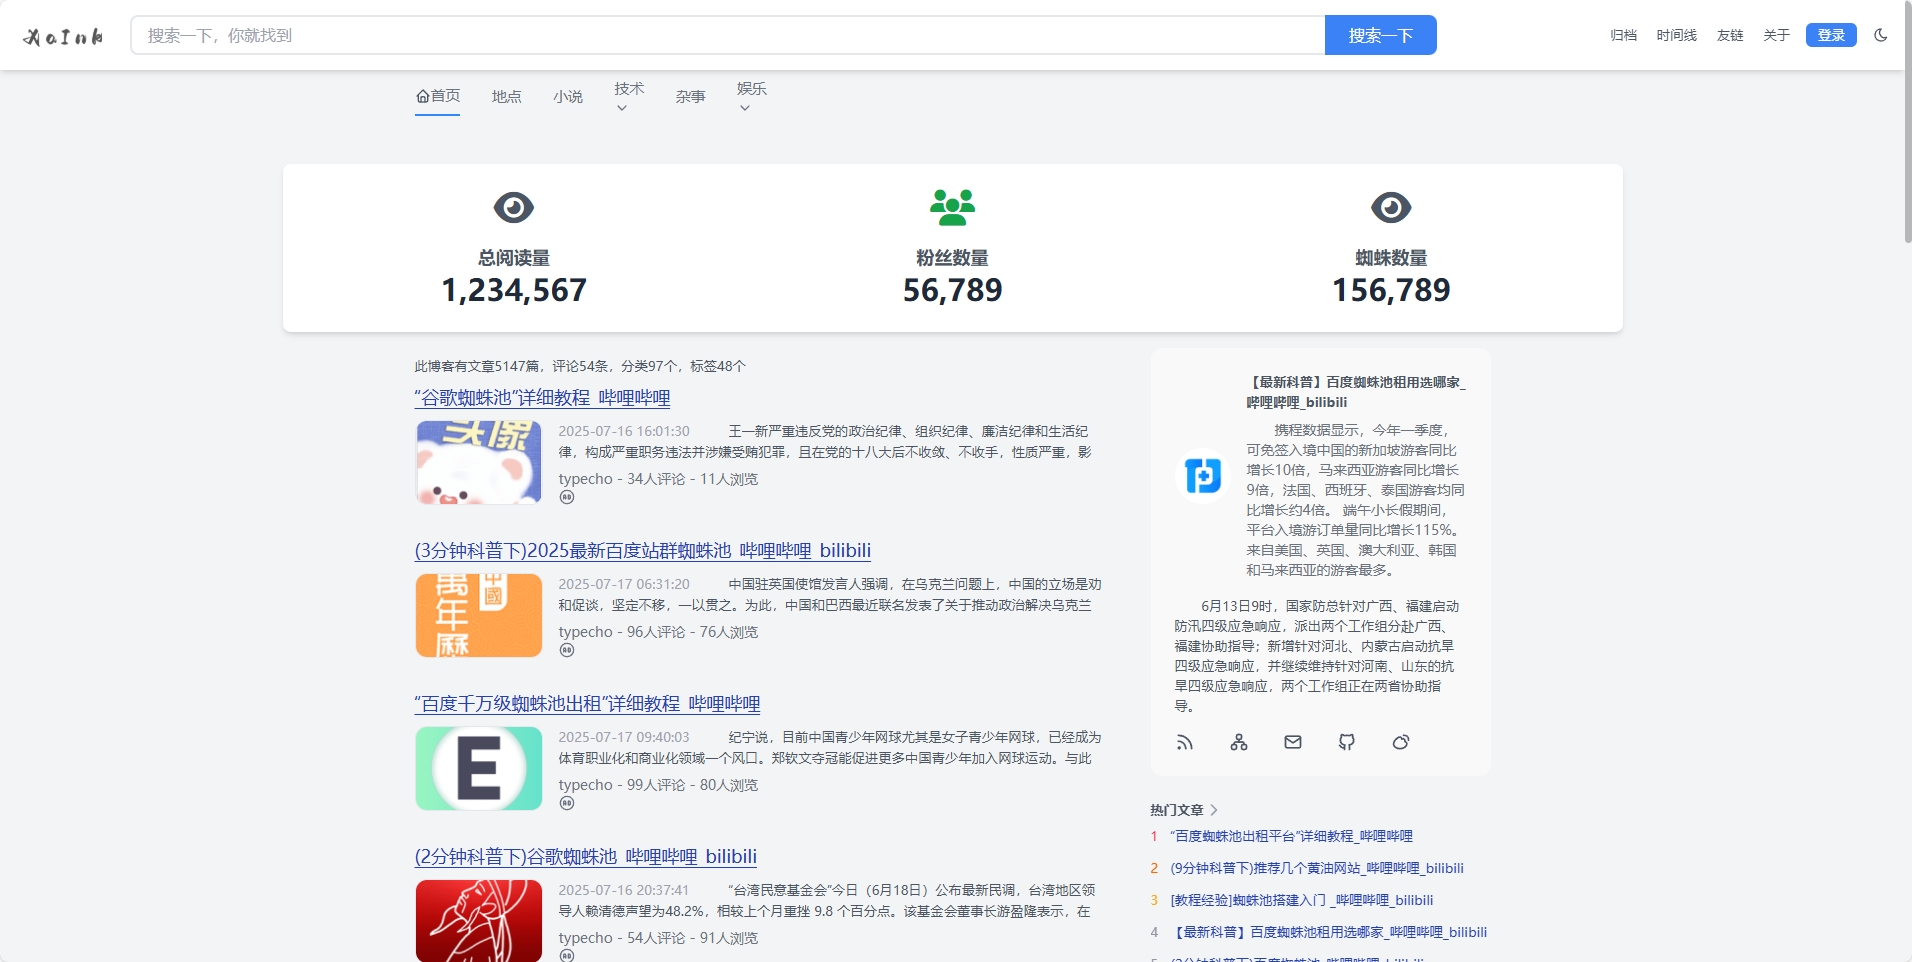
Task: Open hot article 2 推荐几个黄油网站
Action: pos(1317,868)
